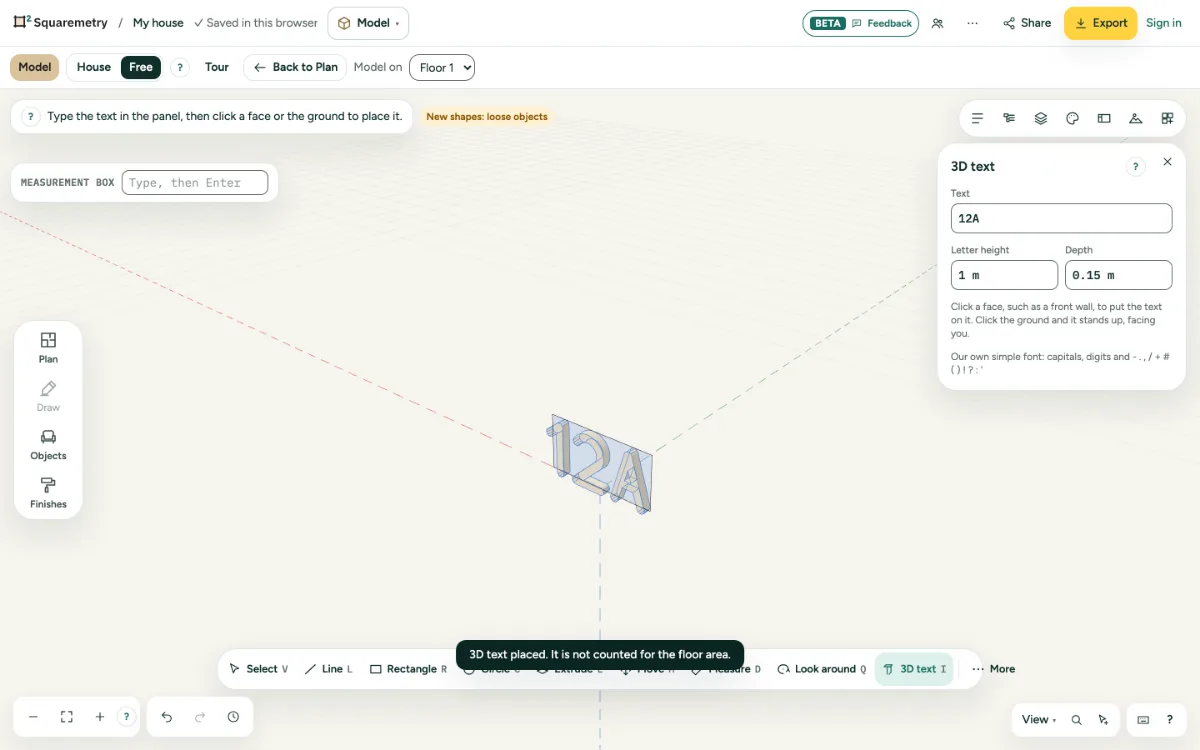Open the color palette panel icon
The height and width of the screenshot is (750, 1200).
click(x=1072, y=118)
